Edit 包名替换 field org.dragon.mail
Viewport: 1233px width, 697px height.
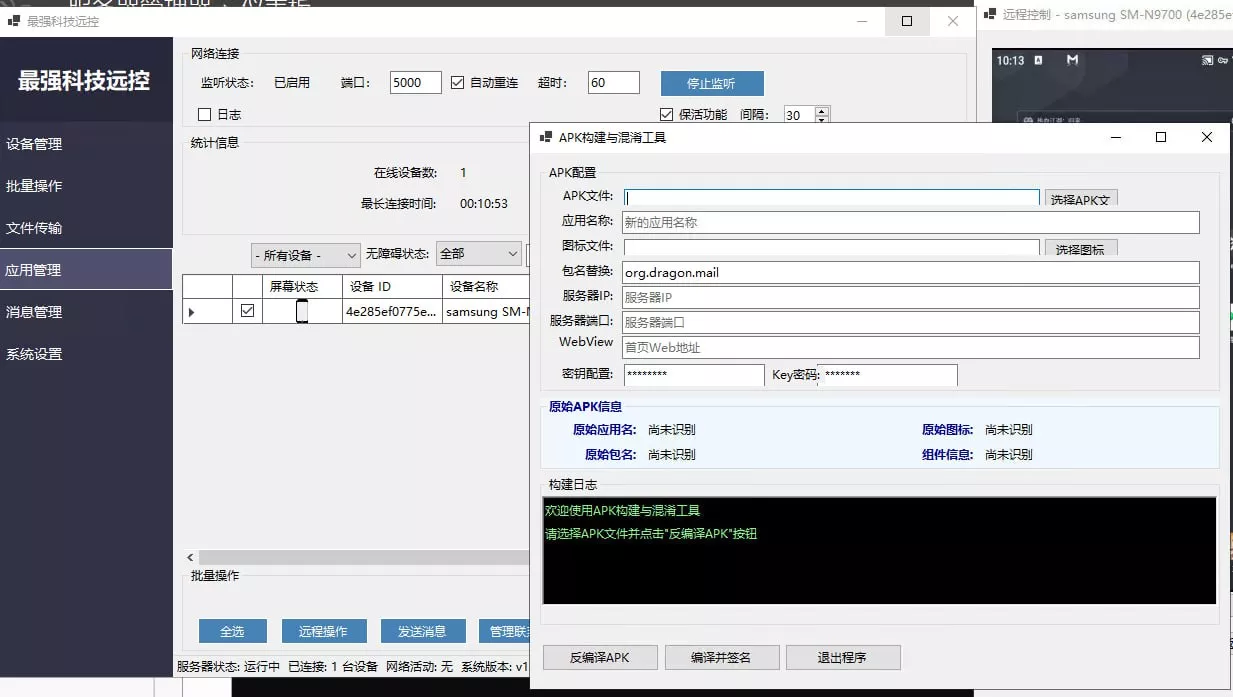[x=911, y=272]
